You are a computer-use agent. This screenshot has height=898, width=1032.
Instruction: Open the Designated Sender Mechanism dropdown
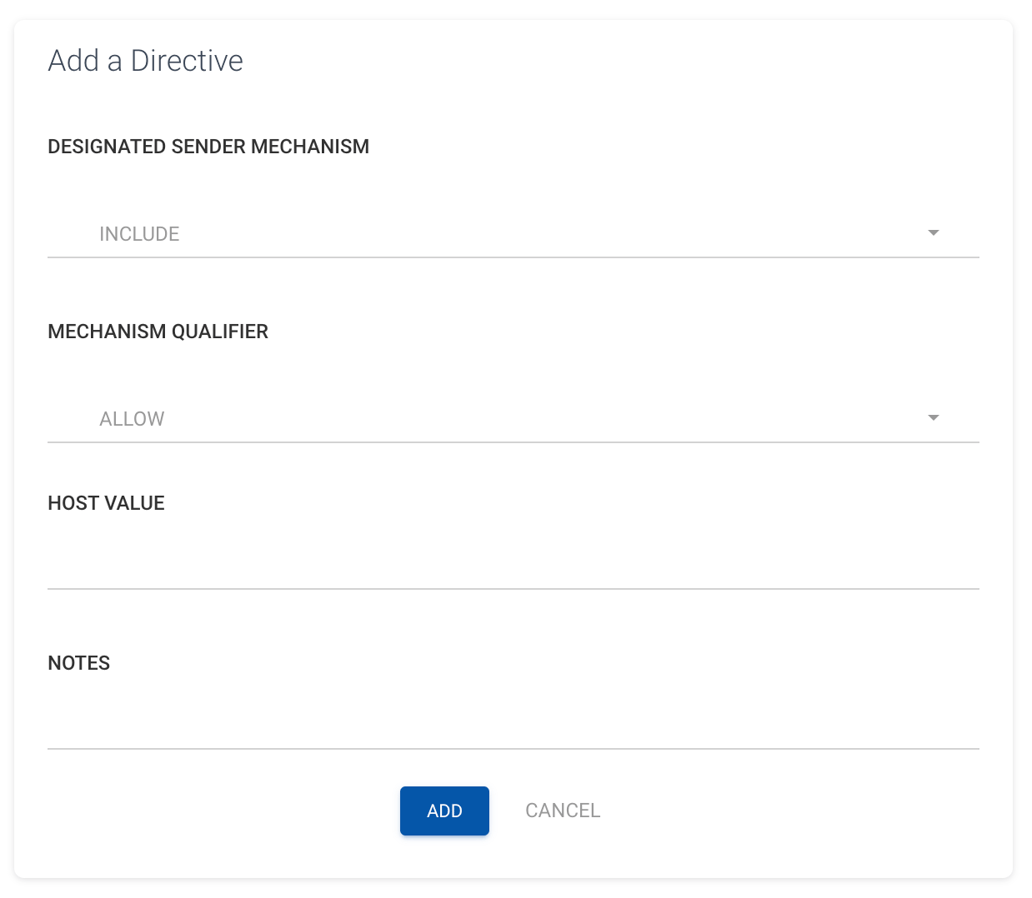[x=513, y=233]
